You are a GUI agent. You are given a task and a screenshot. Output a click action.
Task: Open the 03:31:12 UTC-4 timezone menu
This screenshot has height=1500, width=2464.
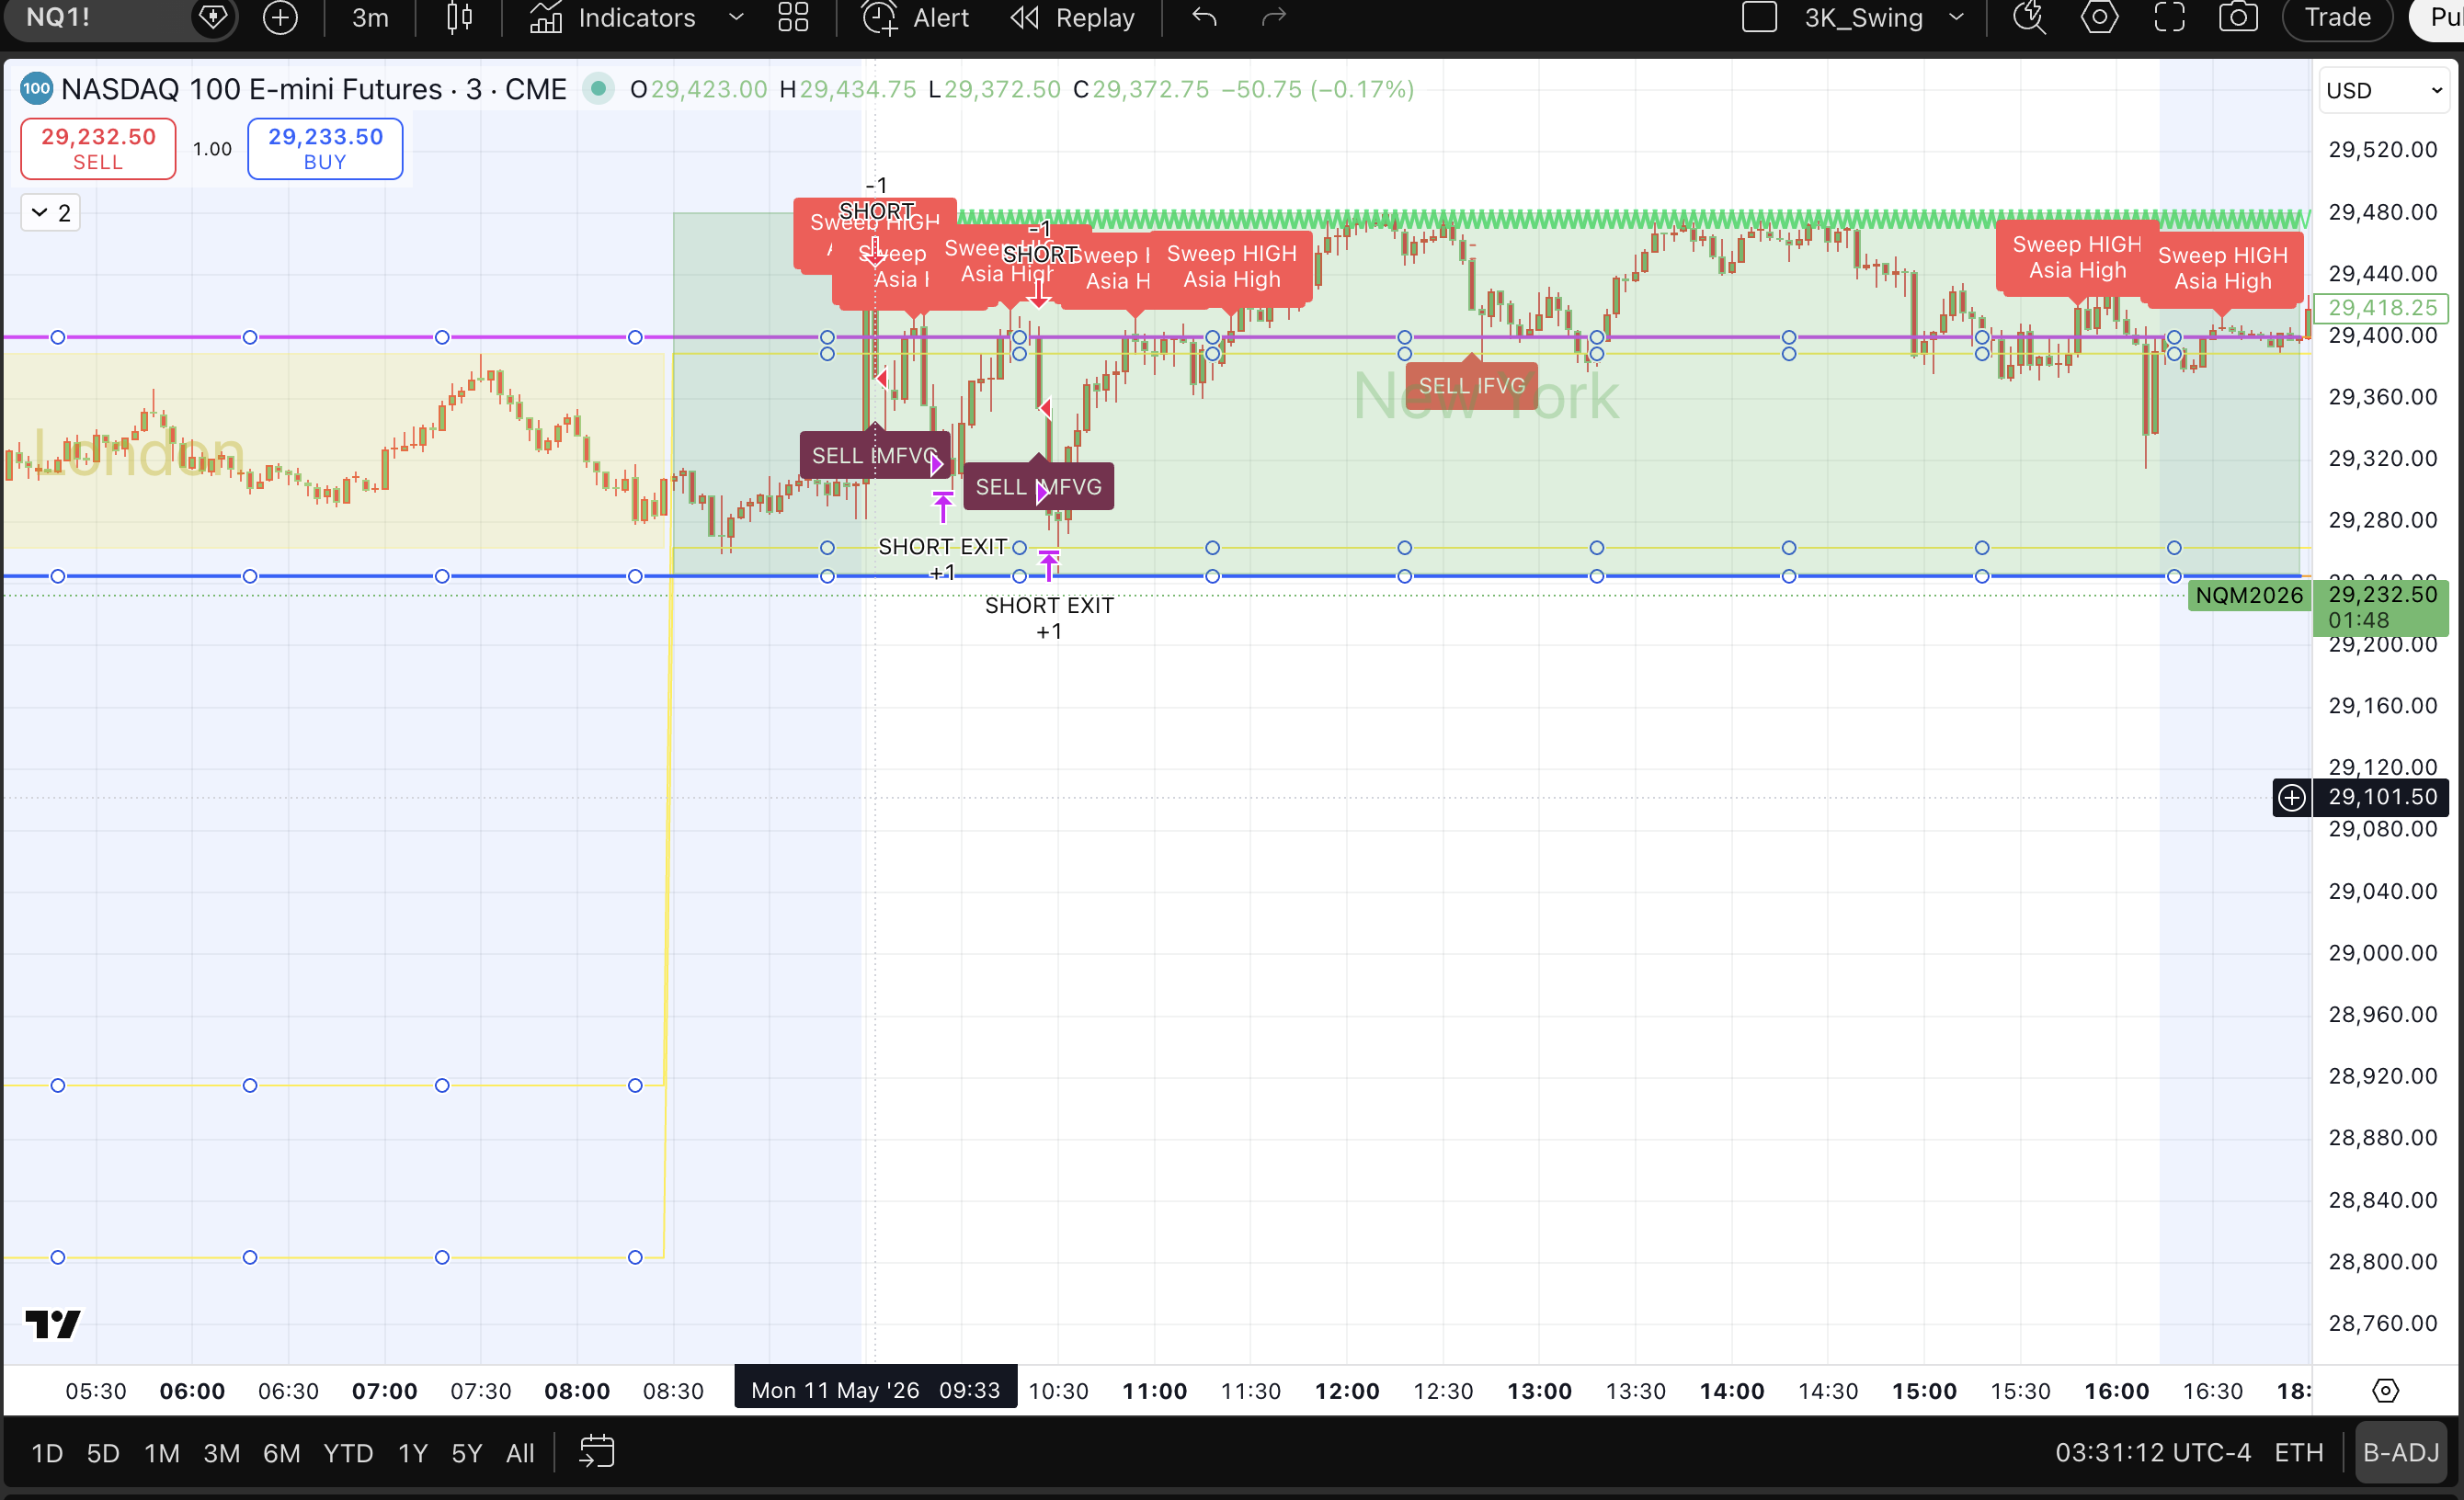2153,1452
